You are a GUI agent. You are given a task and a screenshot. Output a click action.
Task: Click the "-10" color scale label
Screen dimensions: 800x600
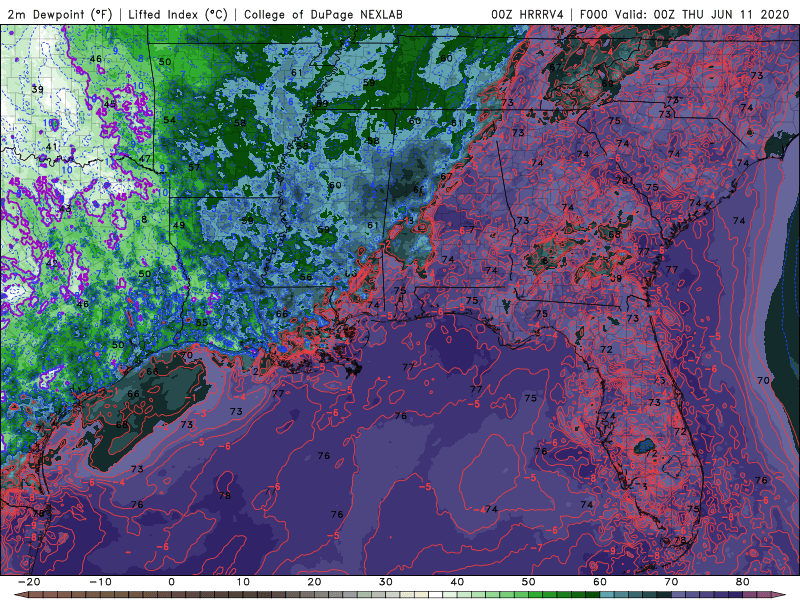[100, 582]
